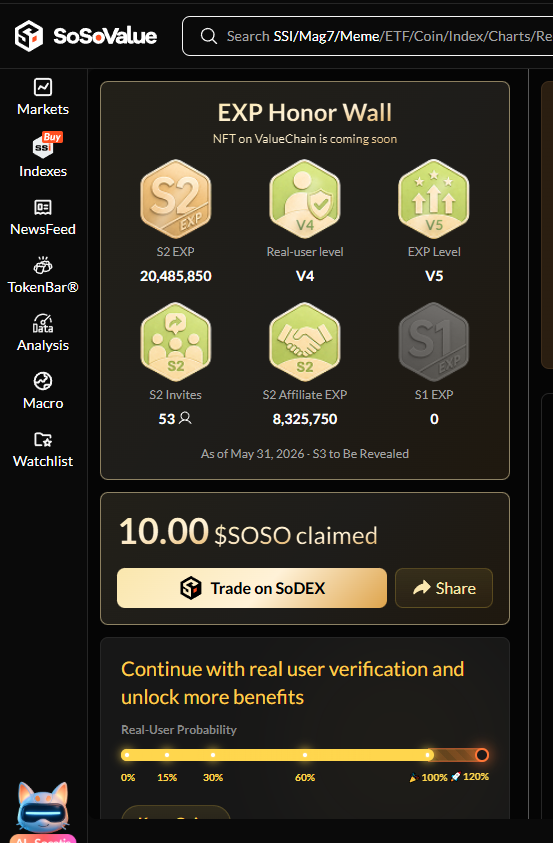Viewport: 553px width, 843px height.
Task: Click the EXP Honor Wall heading
Action: 305,113
